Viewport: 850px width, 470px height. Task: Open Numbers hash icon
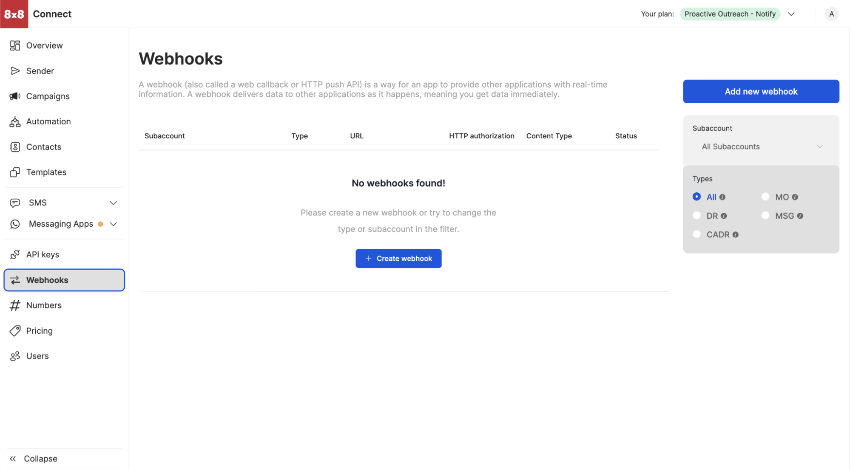click(15, 305)
